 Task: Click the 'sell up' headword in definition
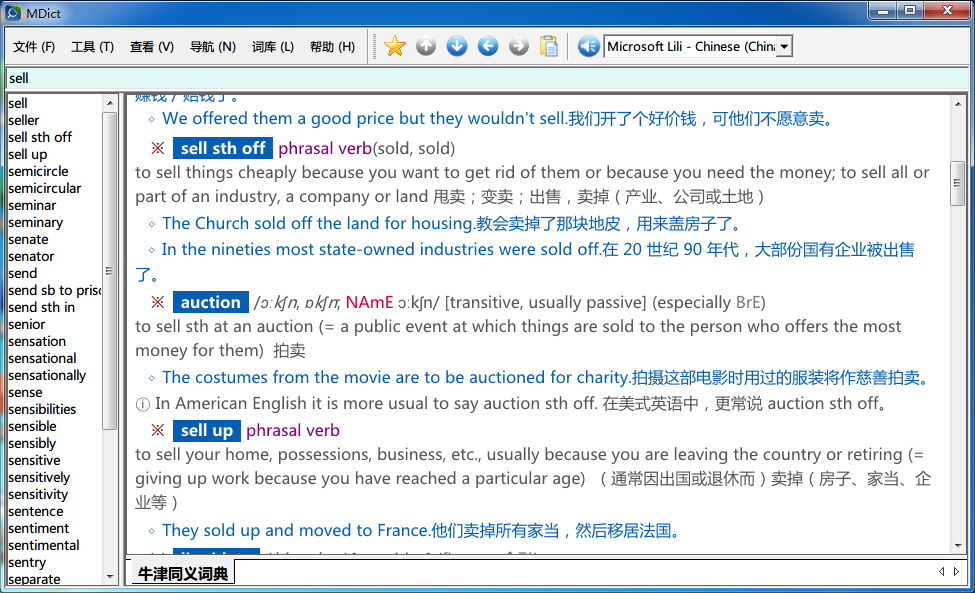[206, 430]
